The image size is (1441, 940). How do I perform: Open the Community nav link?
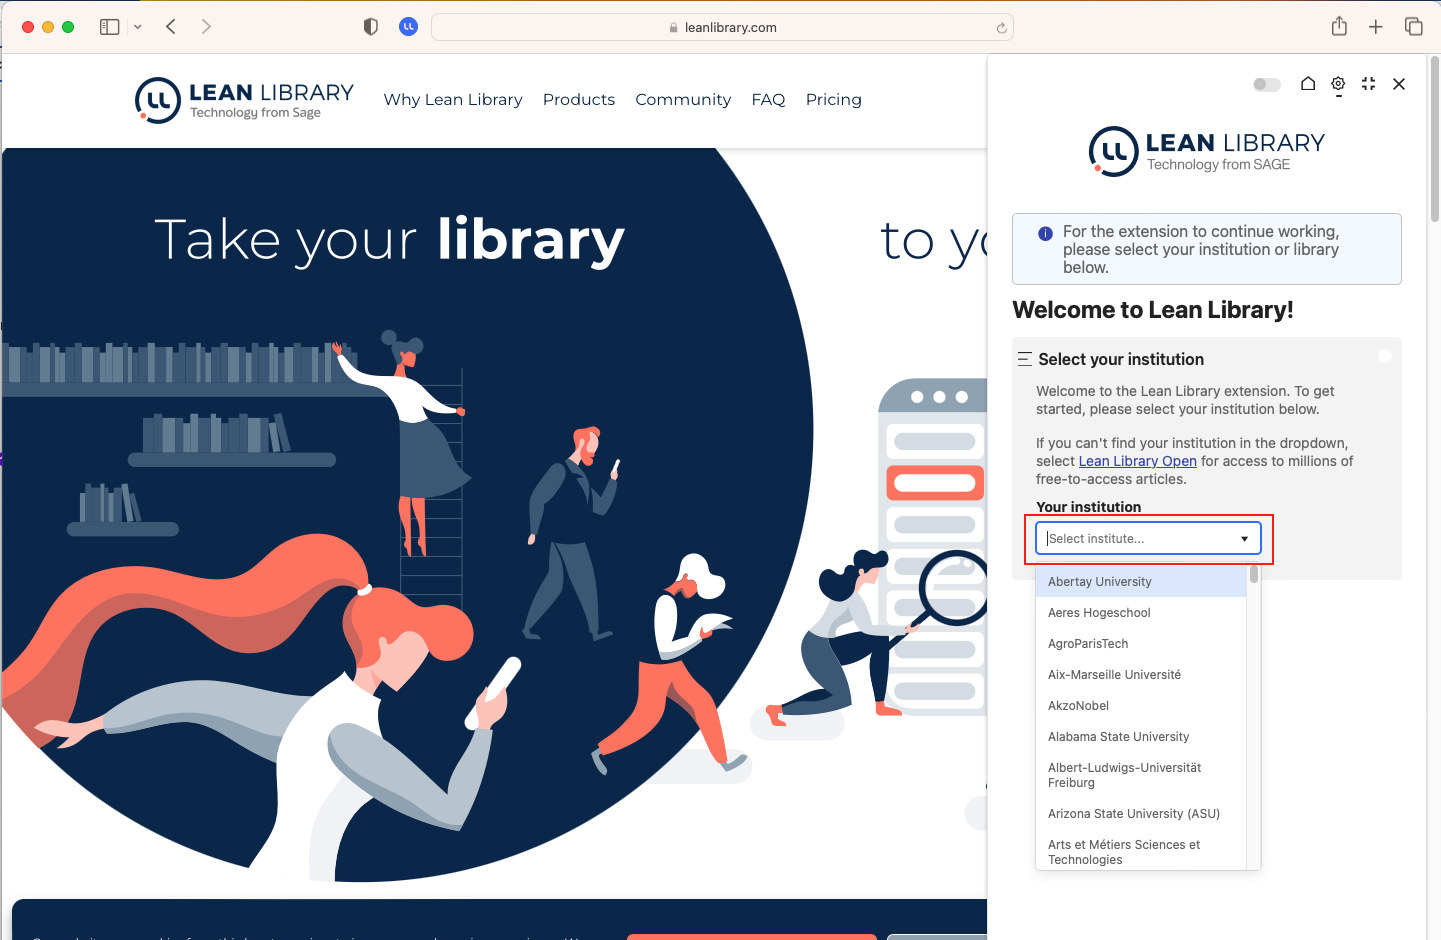click(683, 100)
